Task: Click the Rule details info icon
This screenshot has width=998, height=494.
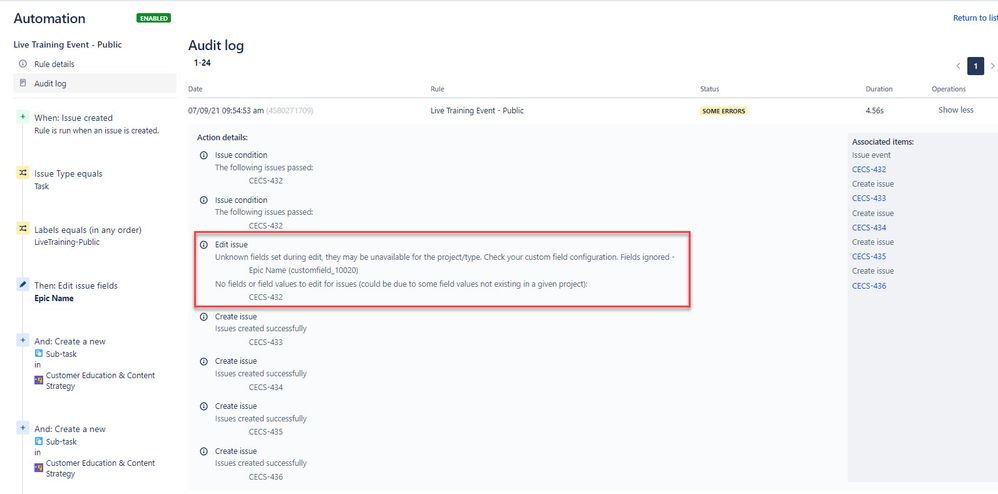Action: [x=23, y=64]
